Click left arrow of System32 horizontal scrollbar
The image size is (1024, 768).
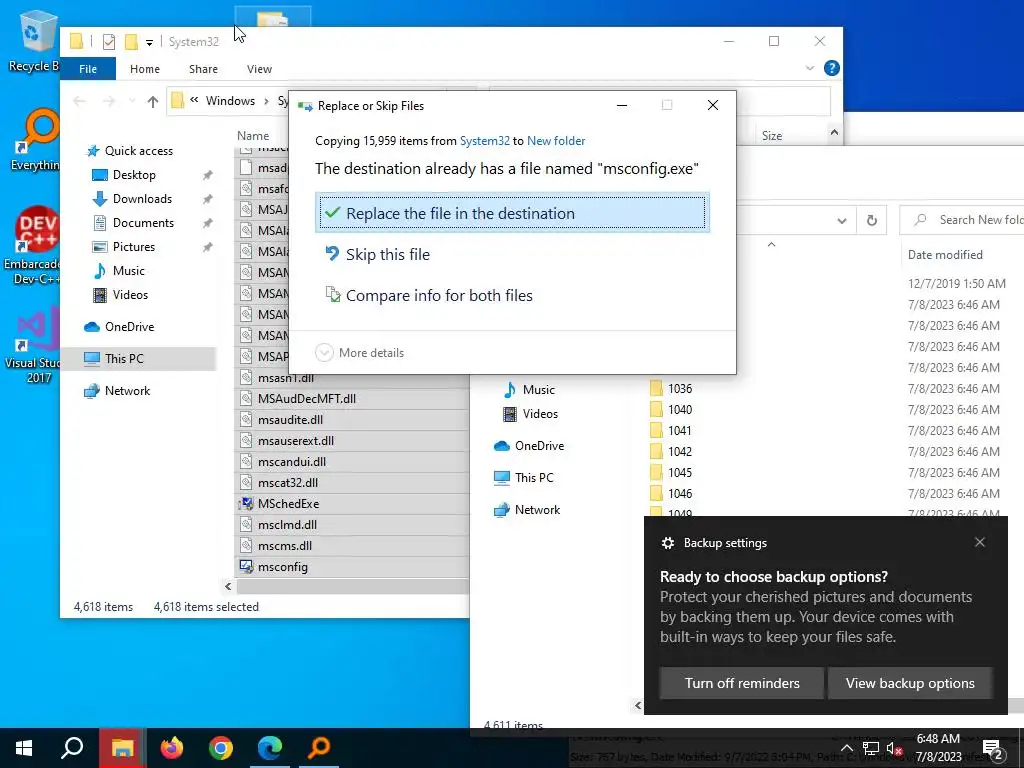coord(228,586)
